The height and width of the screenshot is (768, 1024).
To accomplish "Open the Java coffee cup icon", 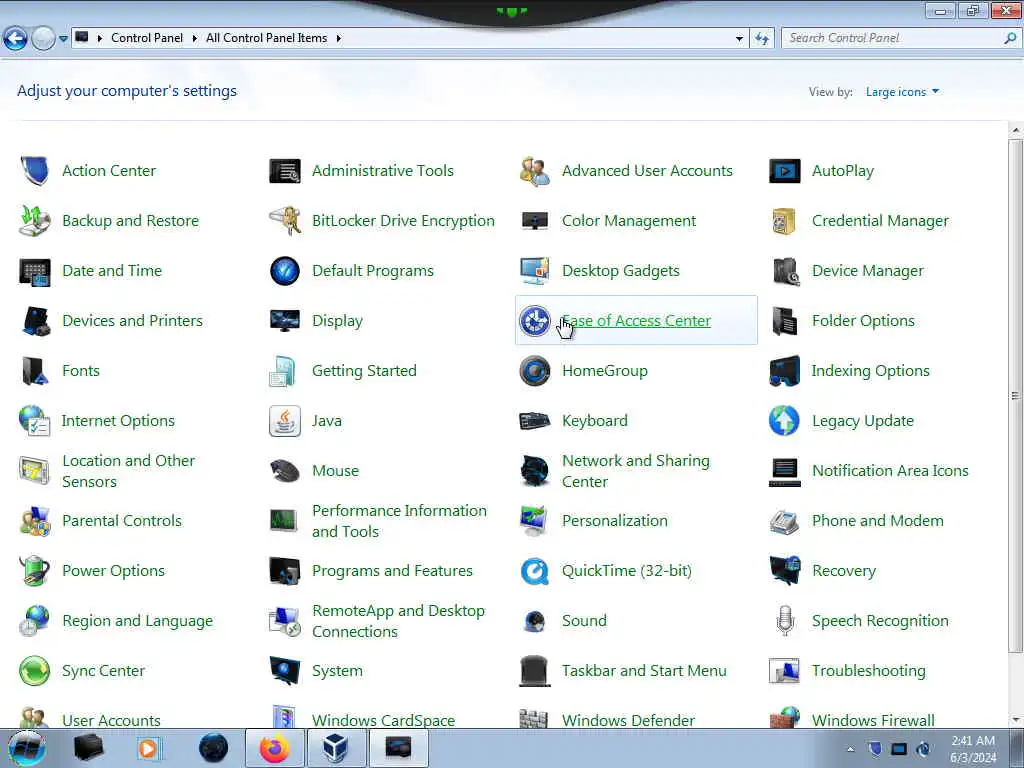I will point(285,421).
